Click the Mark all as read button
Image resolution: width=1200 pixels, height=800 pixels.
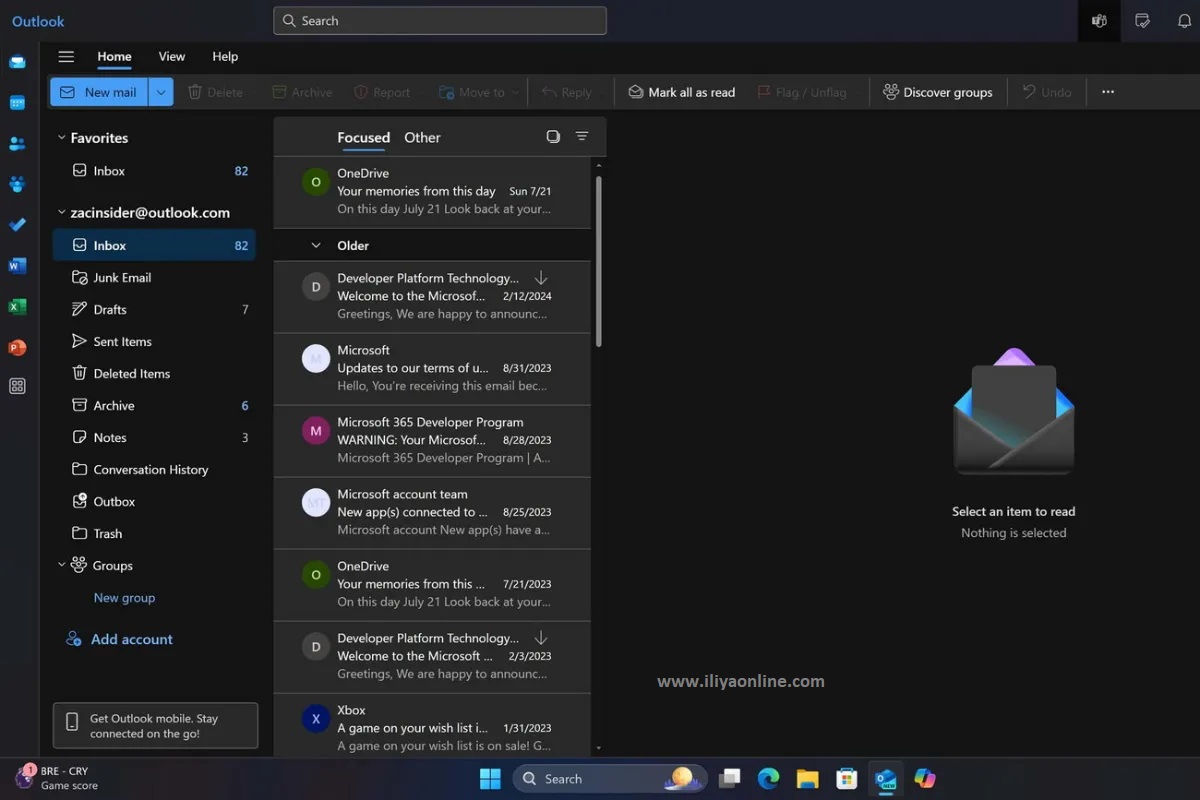point(681,92)
